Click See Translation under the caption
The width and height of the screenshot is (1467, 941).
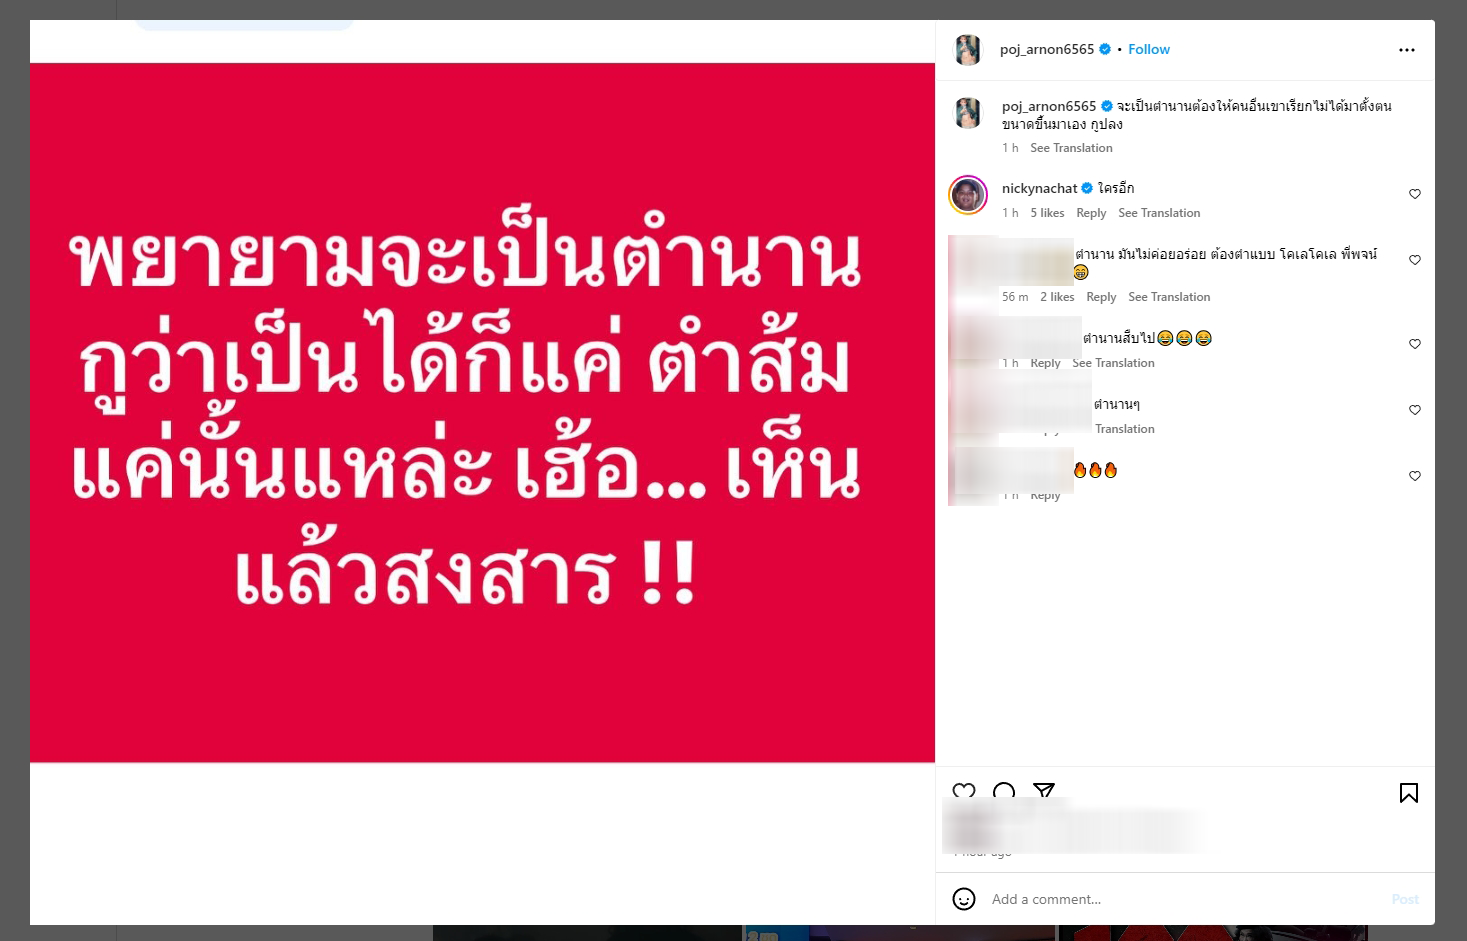(x=1071, y=148)
